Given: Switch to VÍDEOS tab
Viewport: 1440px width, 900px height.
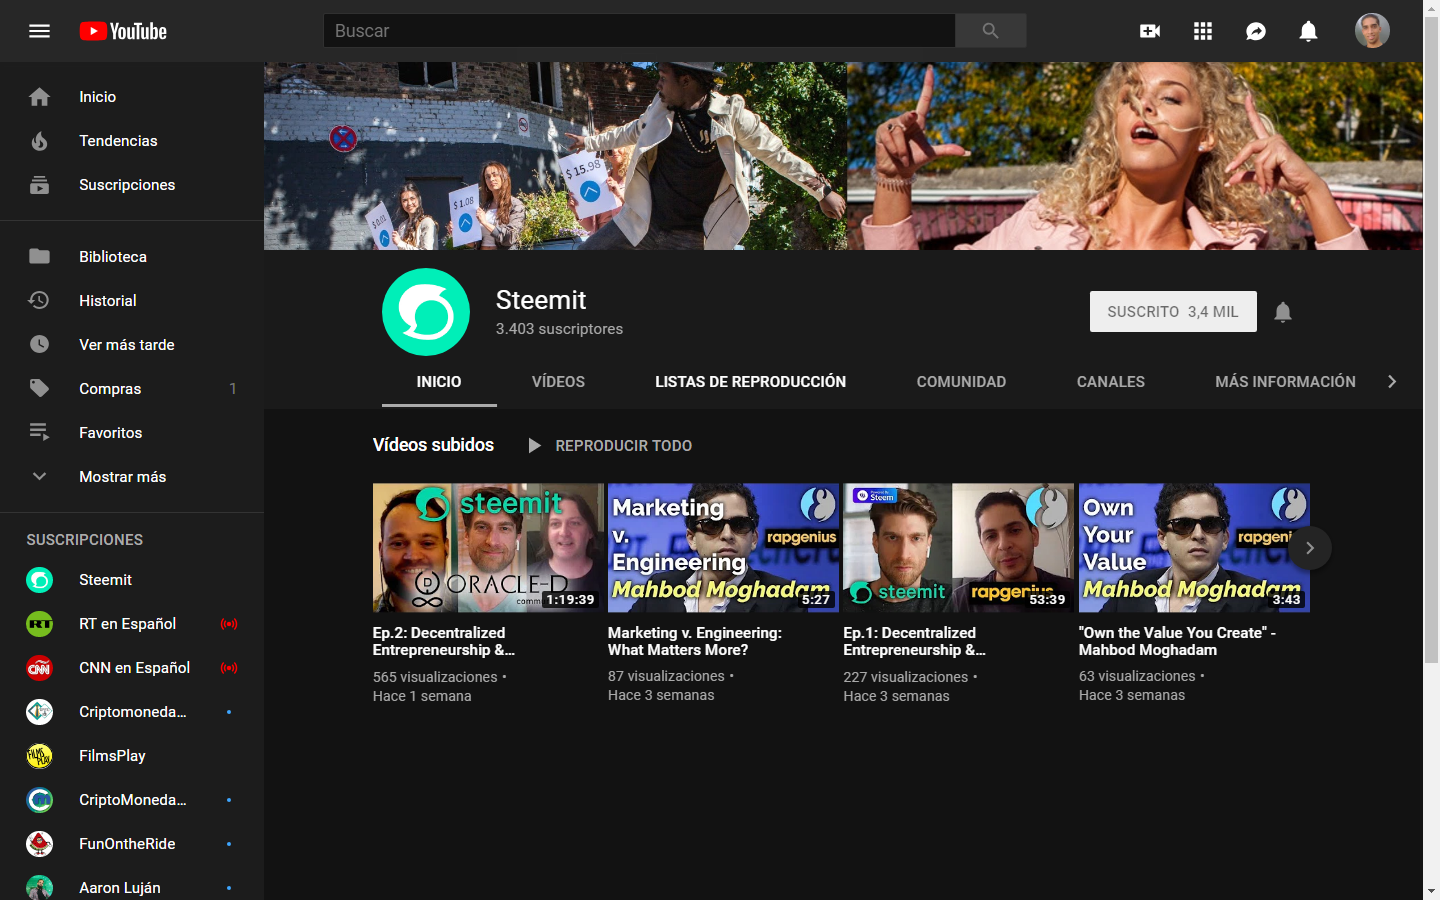Looking at the screenshot, I should point(558,382).
